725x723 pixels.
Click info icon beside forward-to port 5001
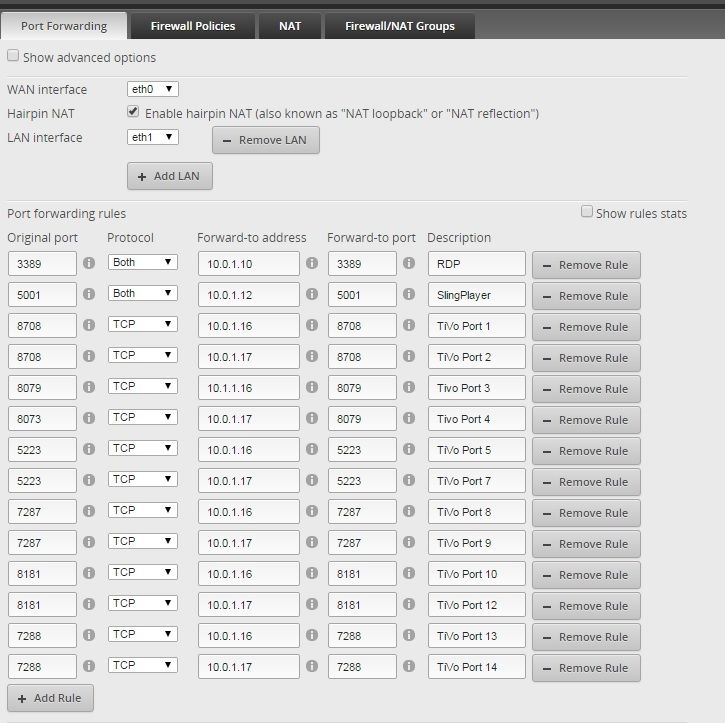[x=409, y=294]
